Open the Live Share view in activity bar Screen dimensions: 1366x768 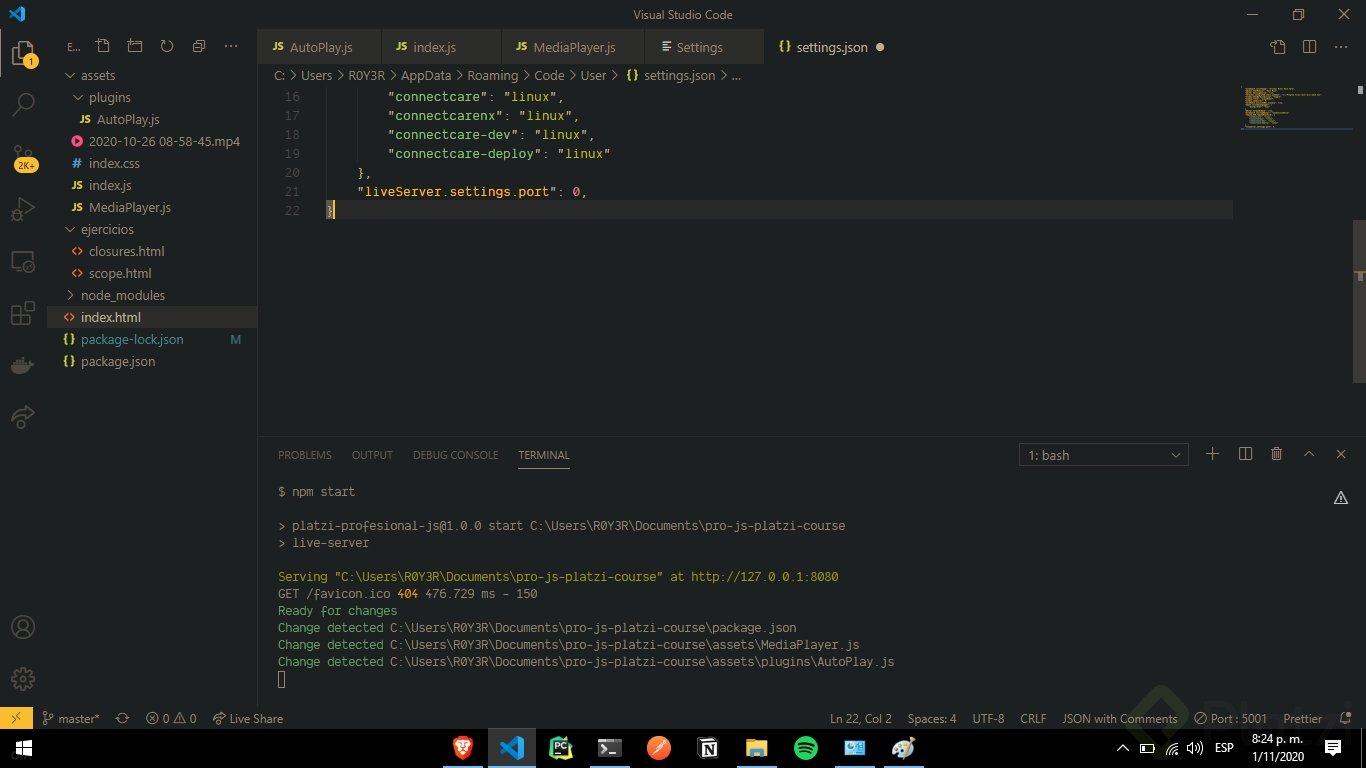pyautogui.click(x=23, y=417)
